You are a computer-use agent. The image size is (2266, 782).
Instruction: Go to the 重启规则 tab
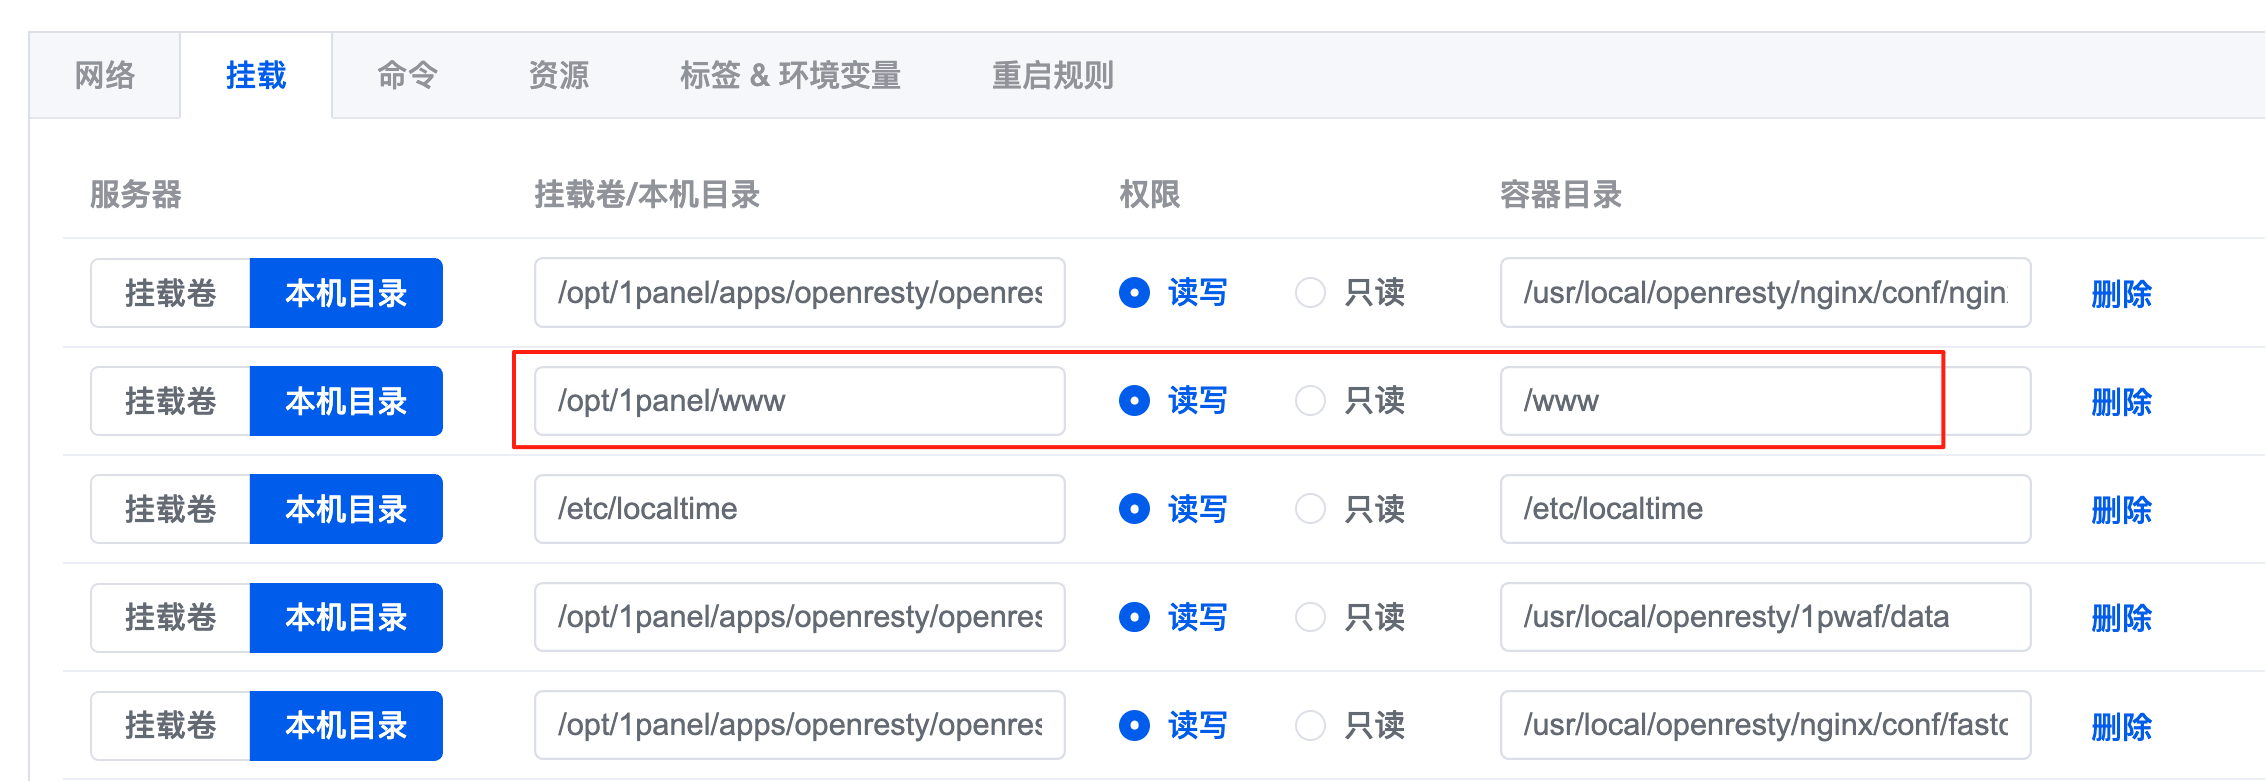[x=1052, y=76]
